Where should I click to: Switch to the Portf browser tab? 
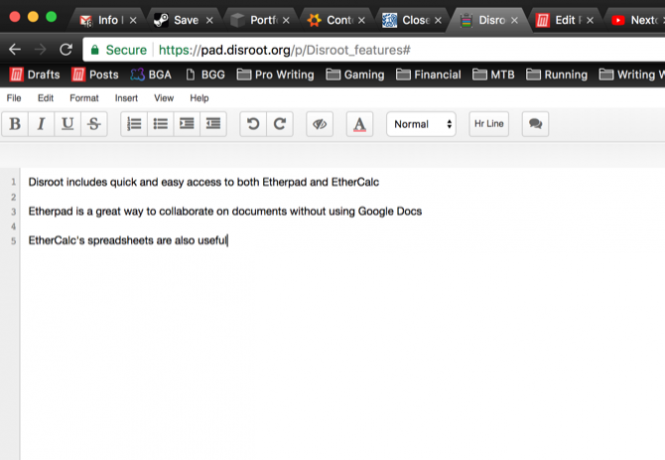(259, 20)
